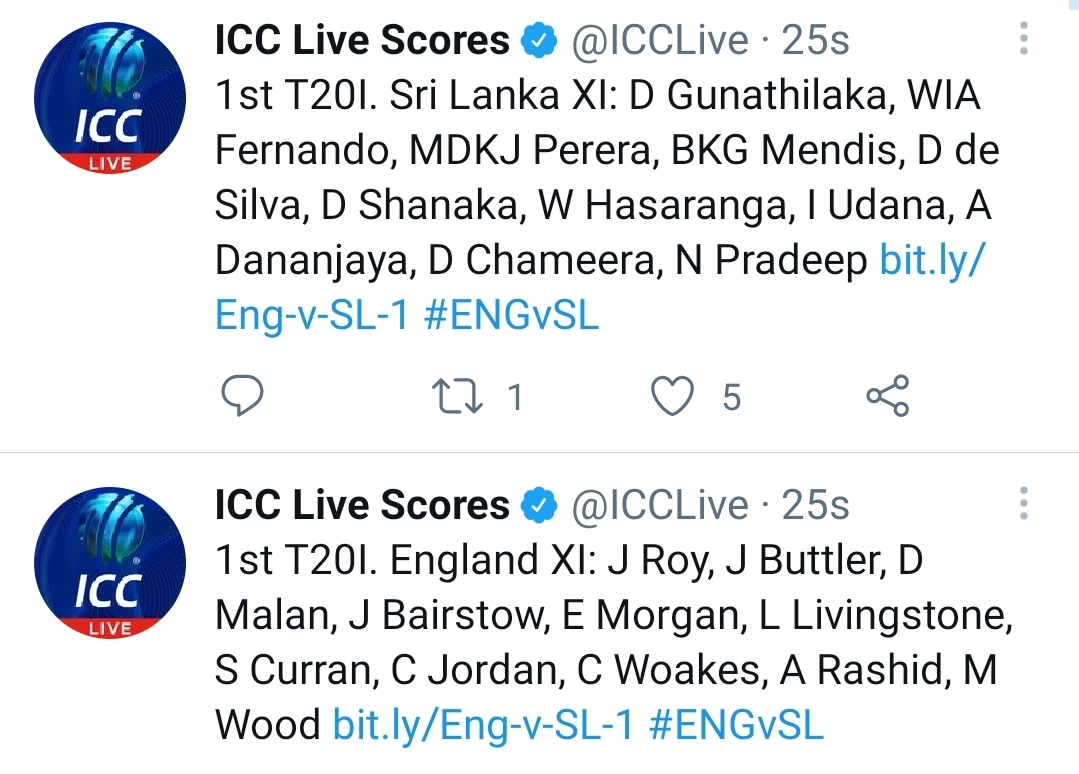
Task: Tap @ICCLive handle on second tweet
Action: [659, 505]
